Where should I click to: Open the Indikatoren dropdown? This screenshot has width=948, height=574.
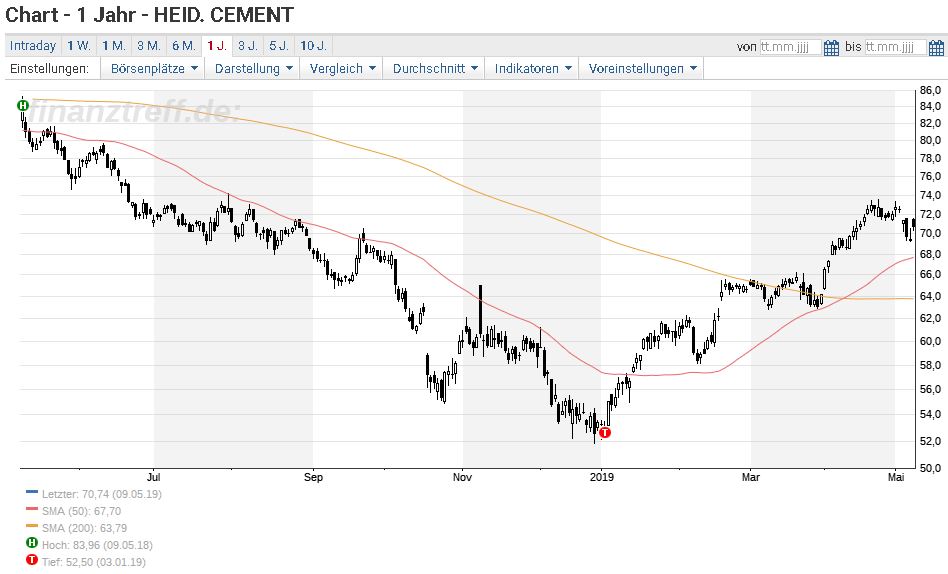pyautogui.click(x=533, y=68)
